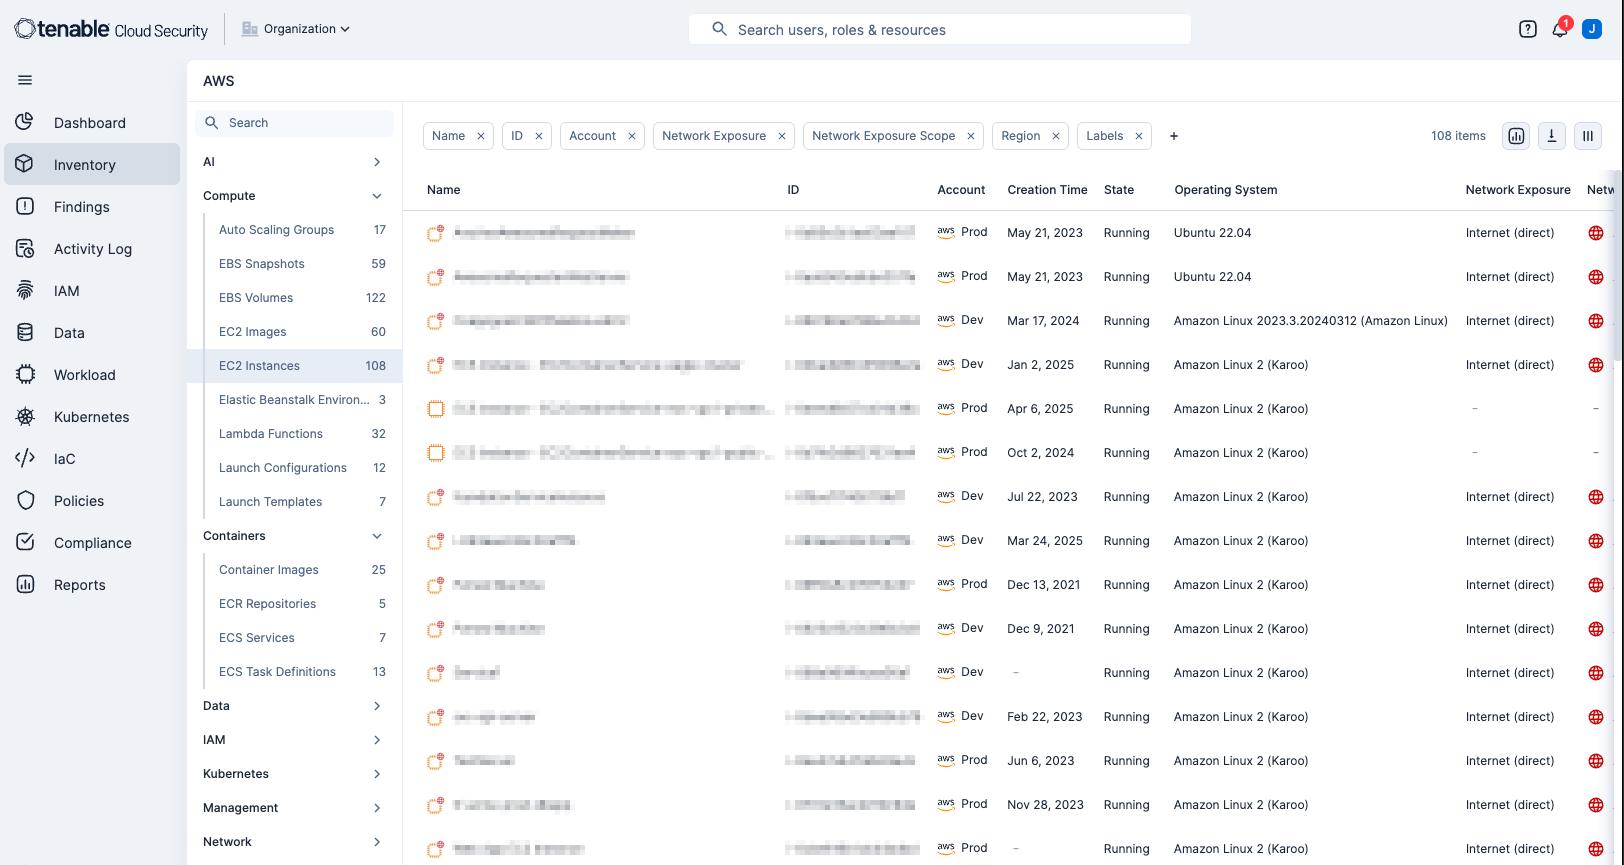Click the export download icon
1624x865 pixels.
pyautogui.click(x=1551, y=136)
